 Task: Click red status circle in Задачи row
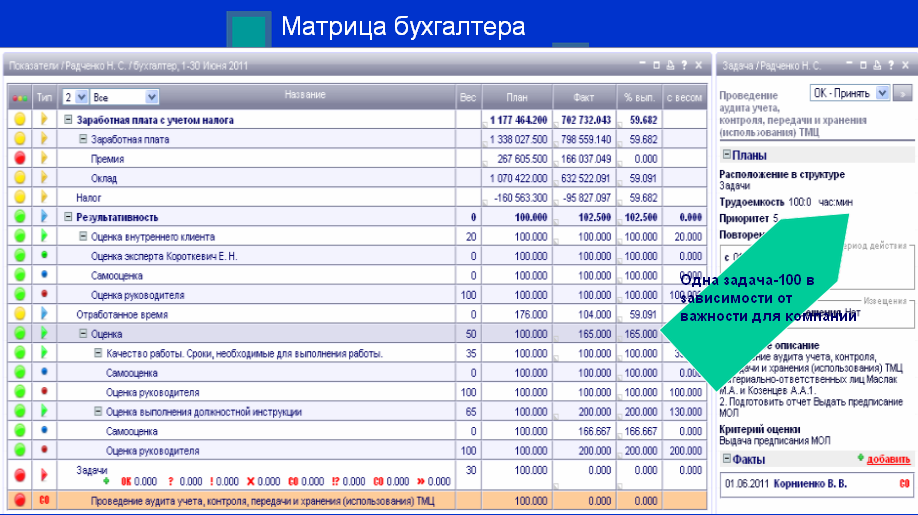20,475
